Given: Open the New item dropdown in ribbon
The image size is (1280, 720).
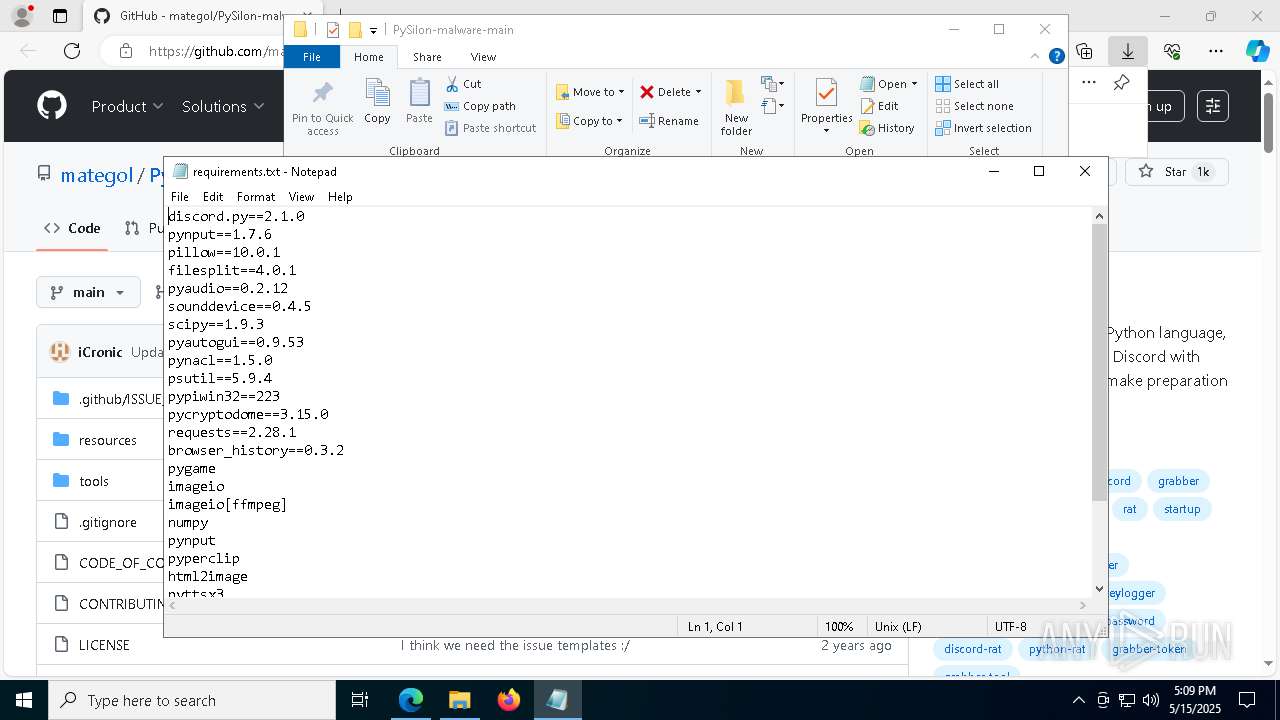Looking at the screenshot, I should (x=772, y=84).
